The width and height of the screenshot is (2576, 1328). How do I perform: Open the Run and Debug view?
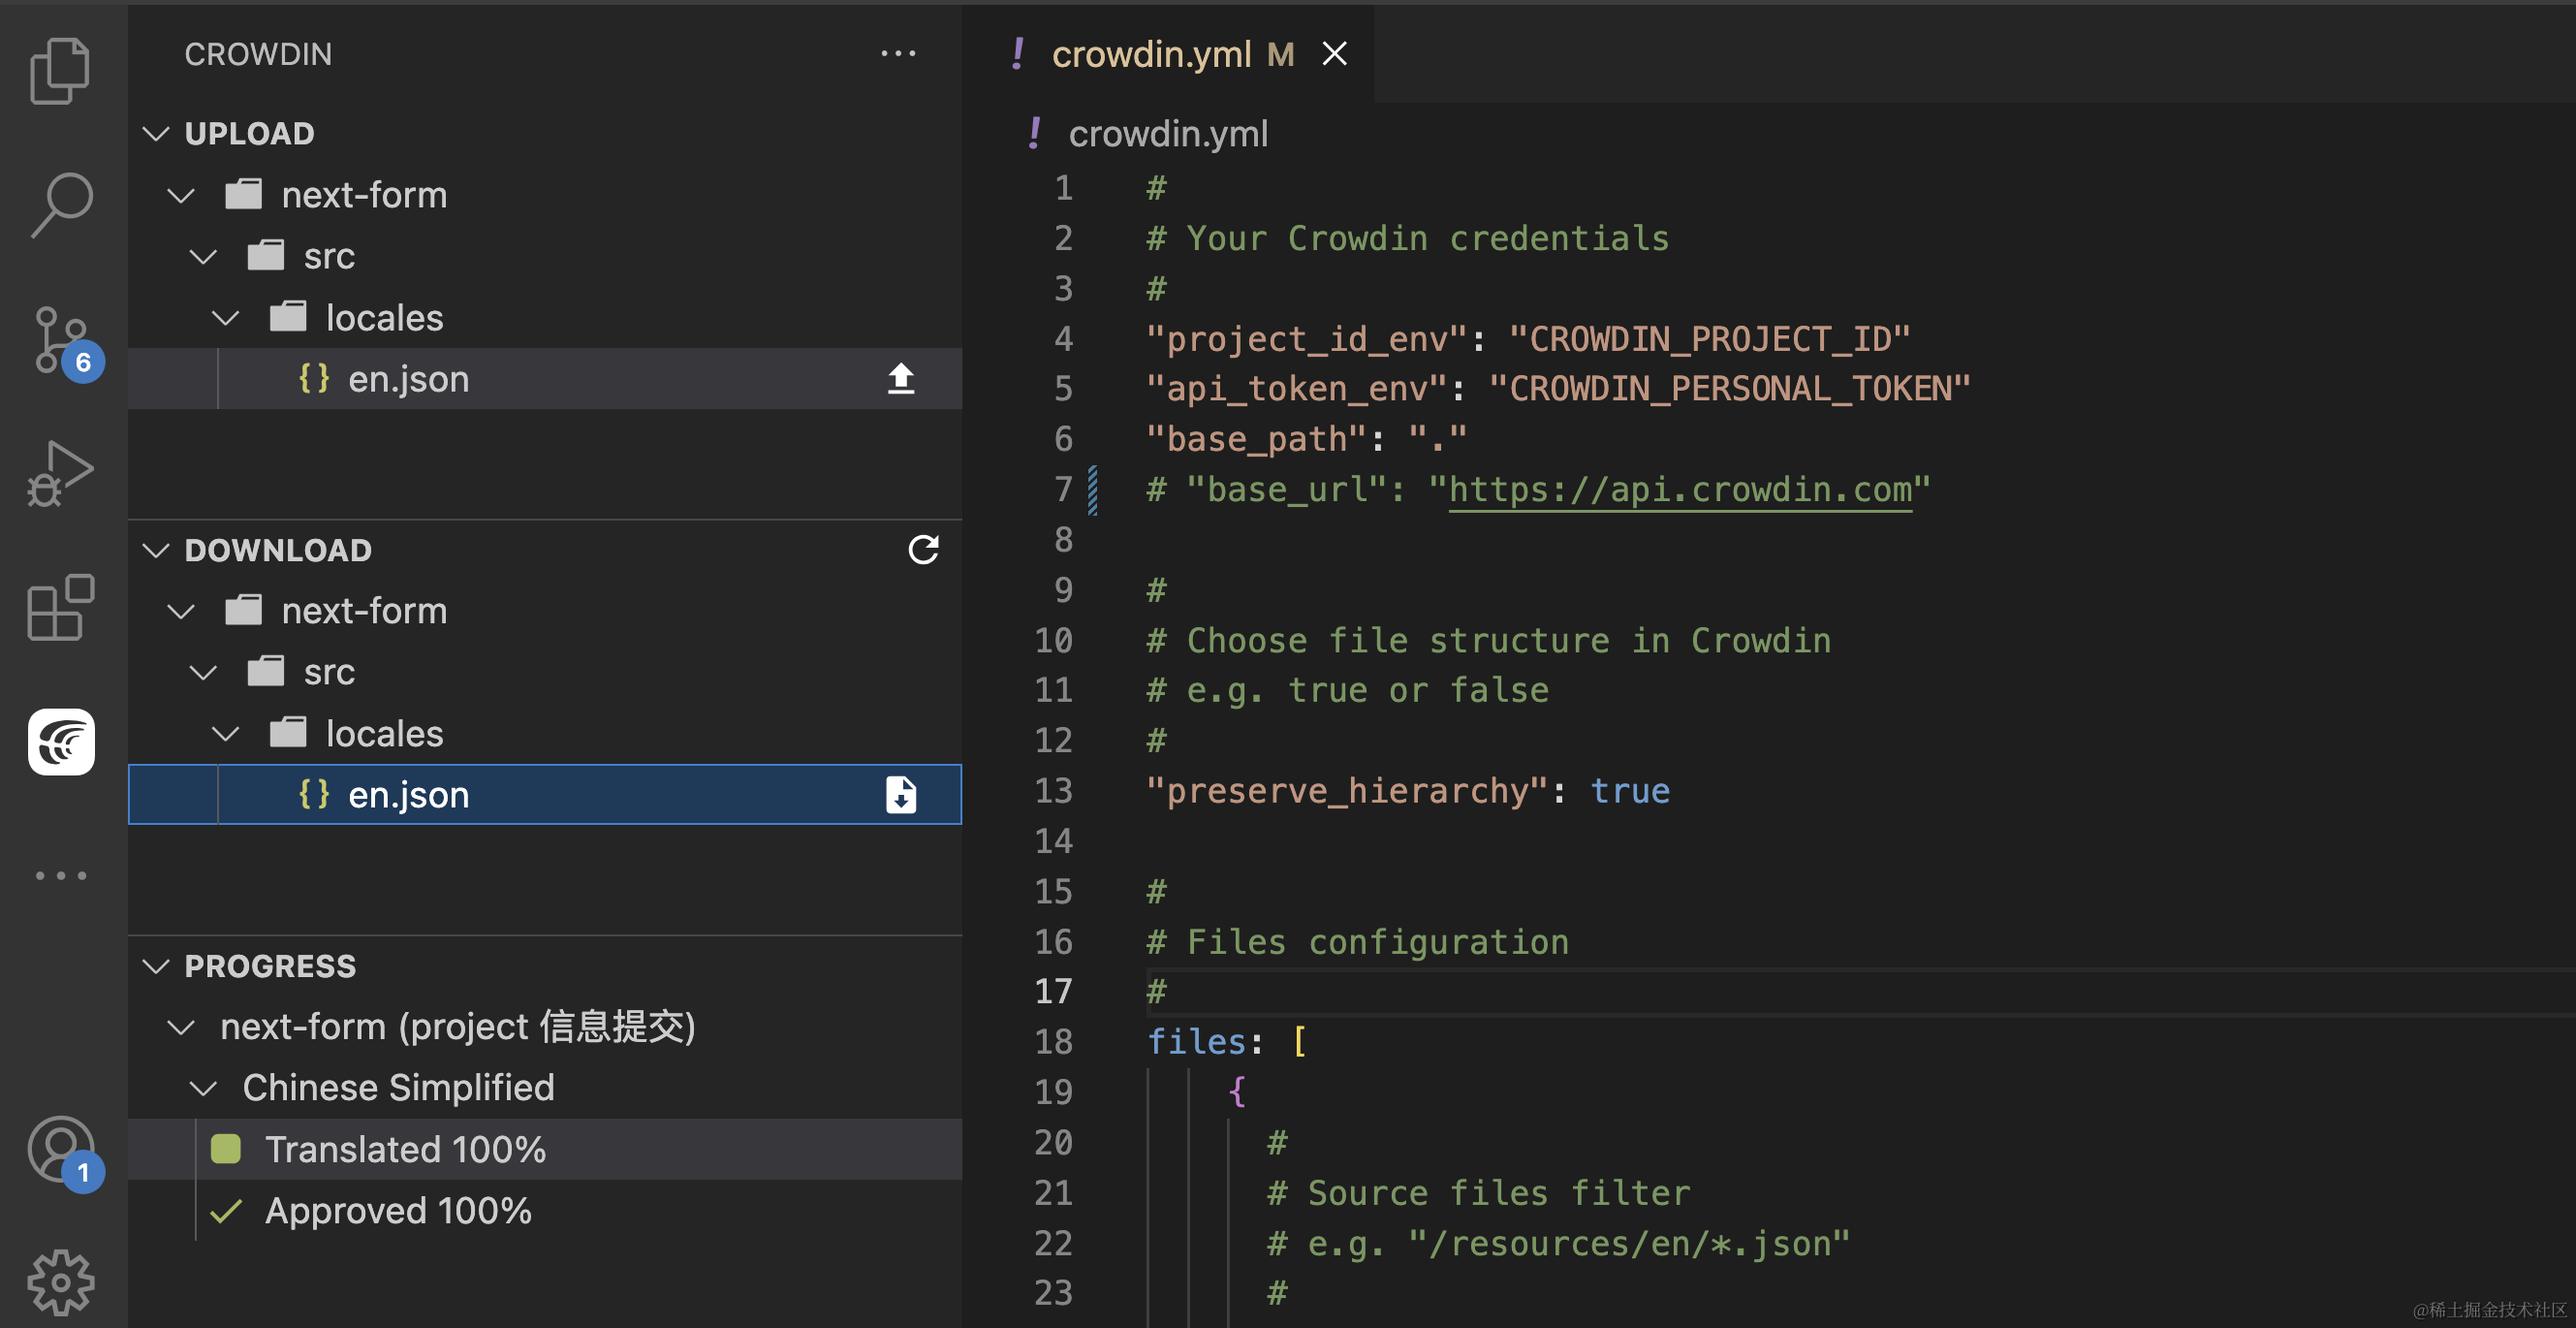coord(60,474)
